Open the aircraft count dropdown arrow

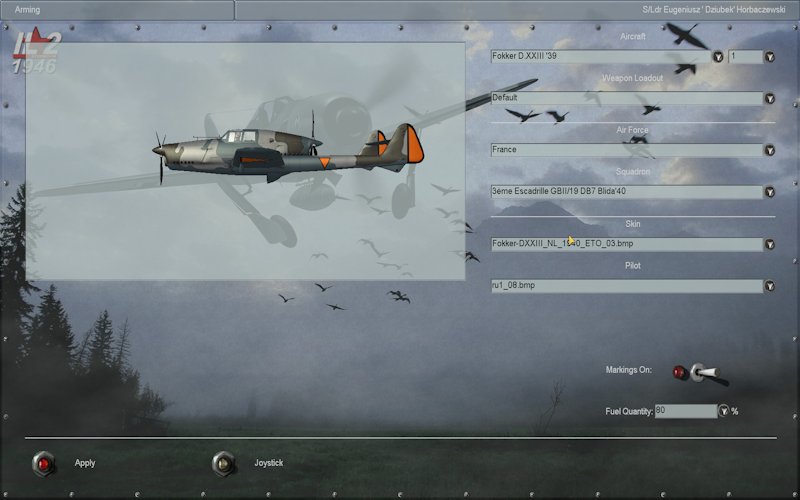coord(770,57)
